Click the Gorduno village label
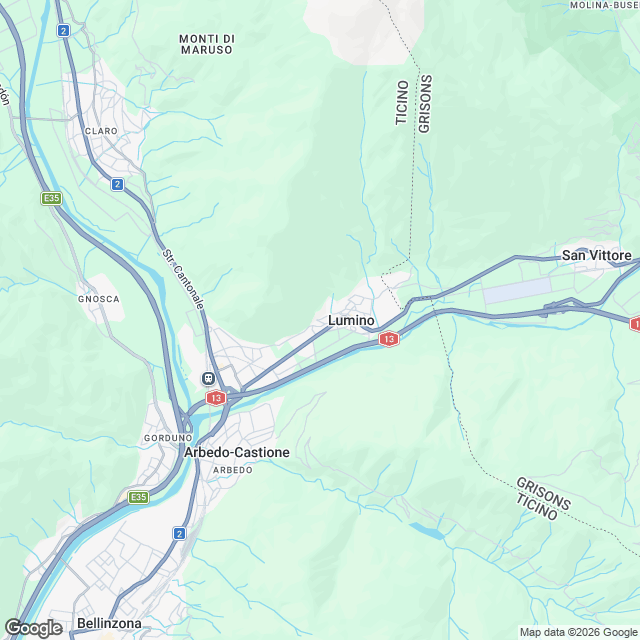This screenshot has height=640, width=640. [x=168, y=438]
